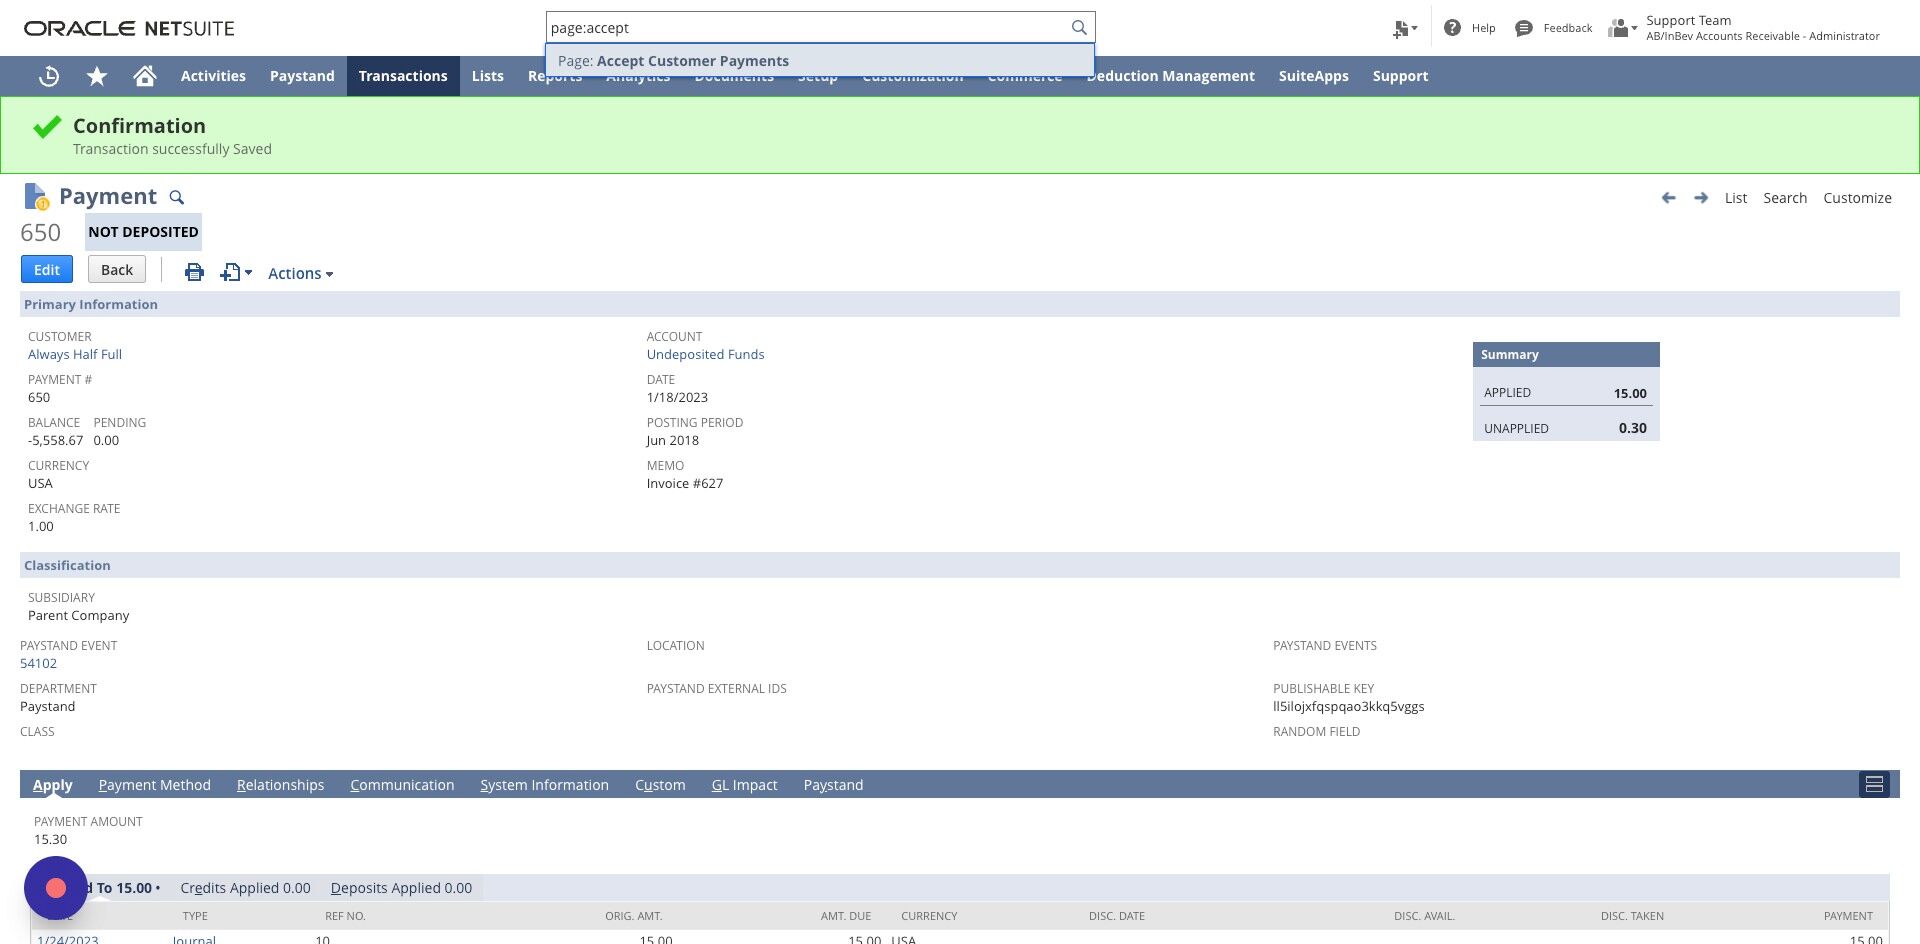1920x944 pixels.
Task: Click the magnifier next to Payment title
Action: point(177,197)
